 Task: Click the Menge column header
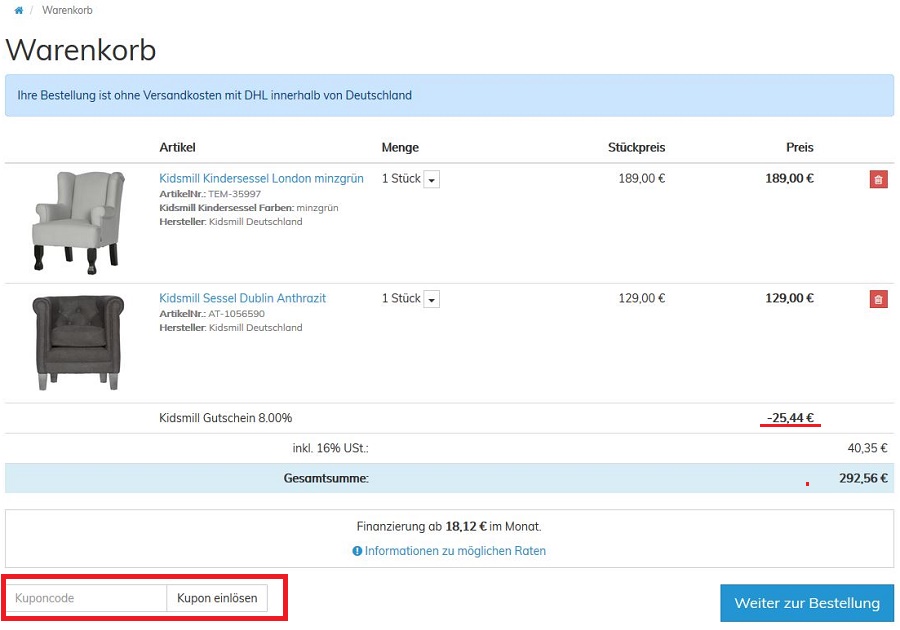[400, 147]
